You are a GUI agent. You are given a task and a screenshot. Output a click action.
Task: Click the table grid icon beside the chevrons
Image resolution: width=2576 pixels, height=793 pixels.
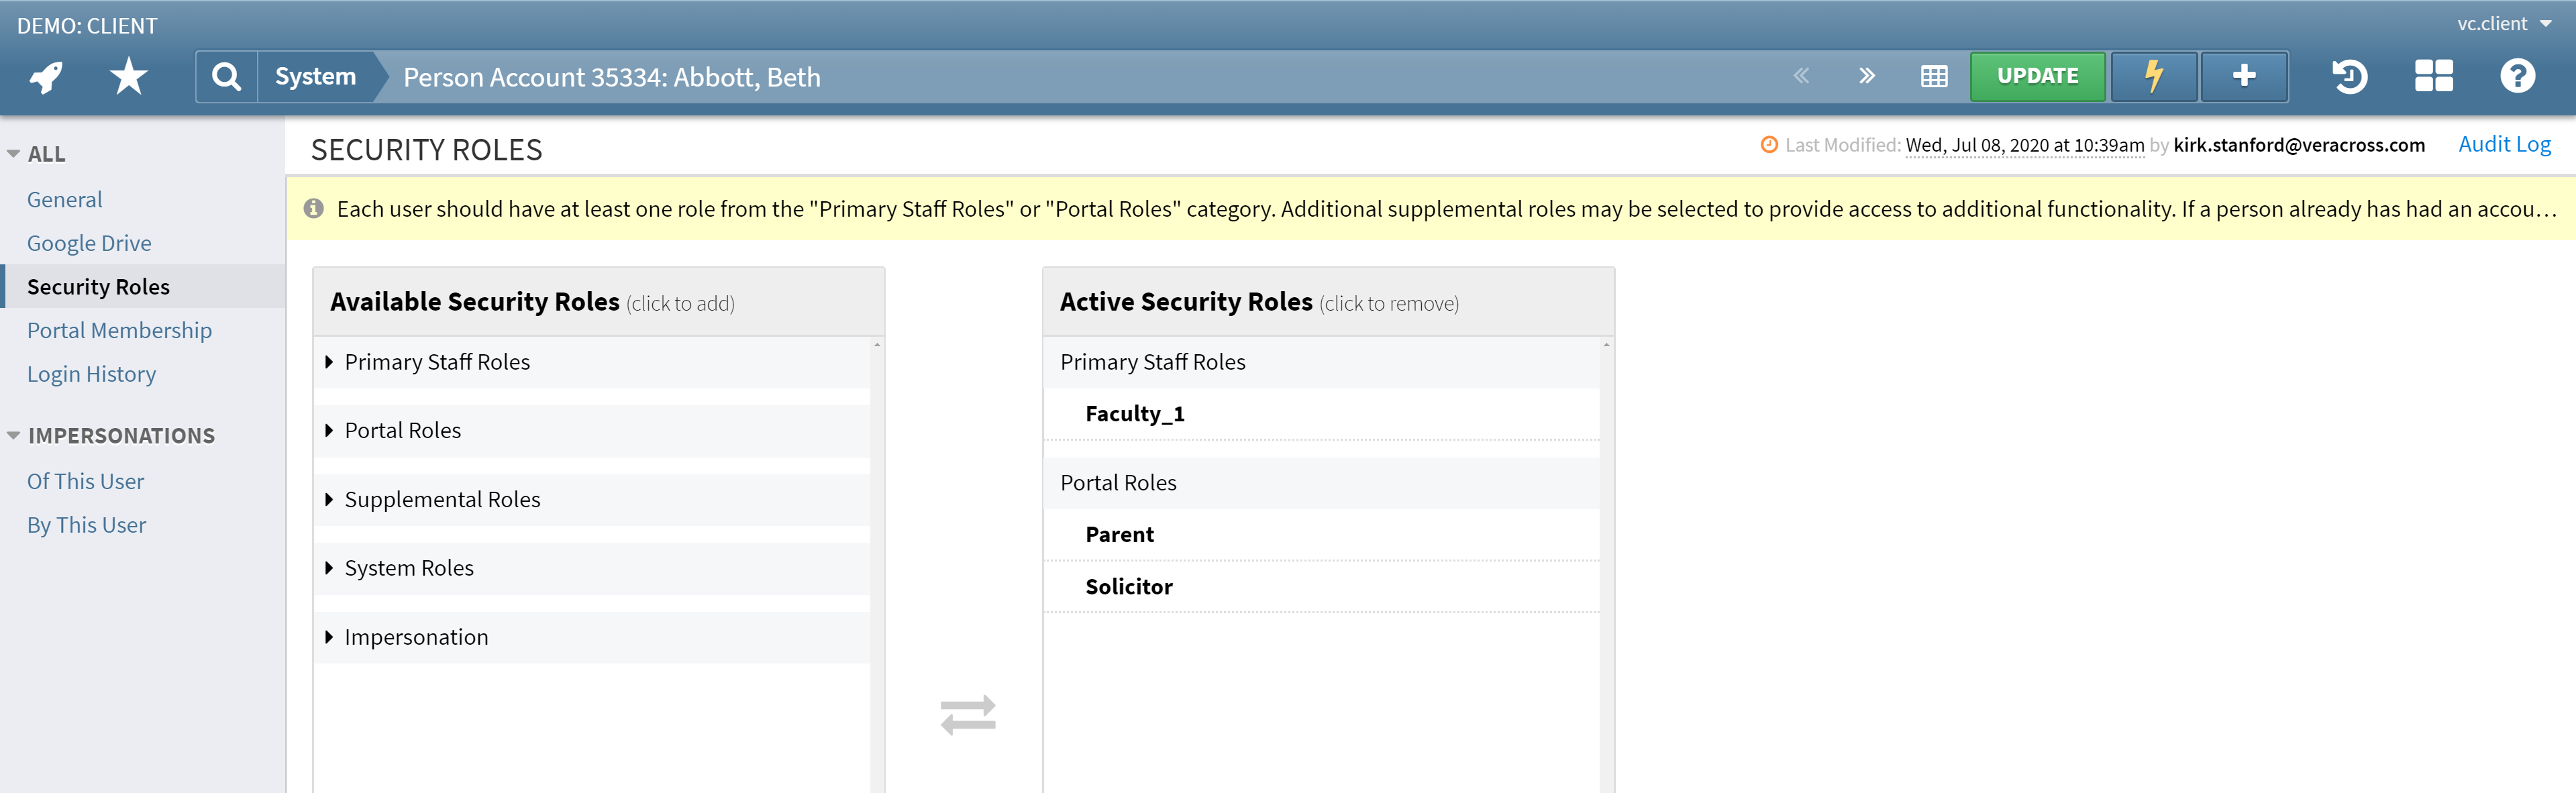[x=1934, y=76]
